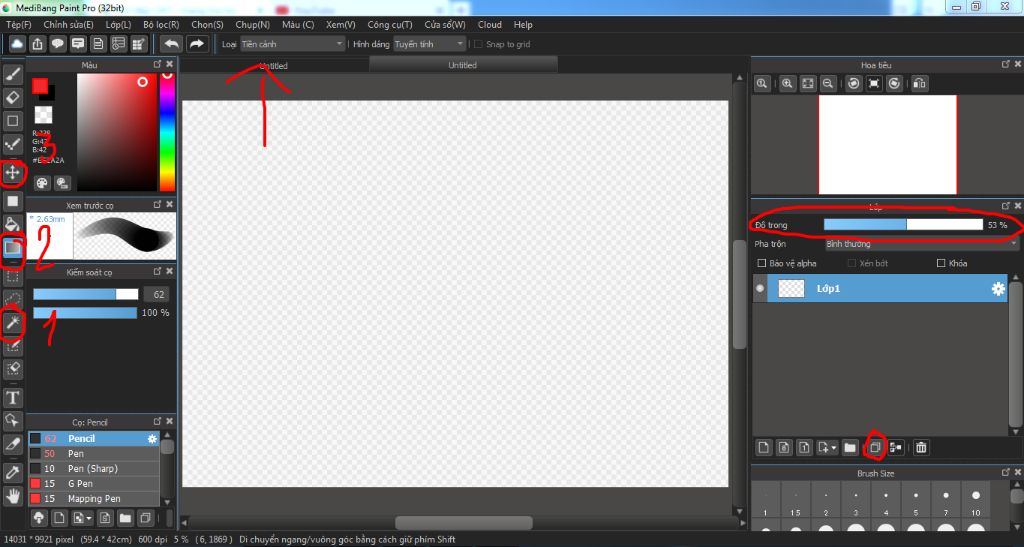Viewport: 1024px width, 547px height.
Task: Click the cloud icon in top toolbar
Action: point(18,44)
